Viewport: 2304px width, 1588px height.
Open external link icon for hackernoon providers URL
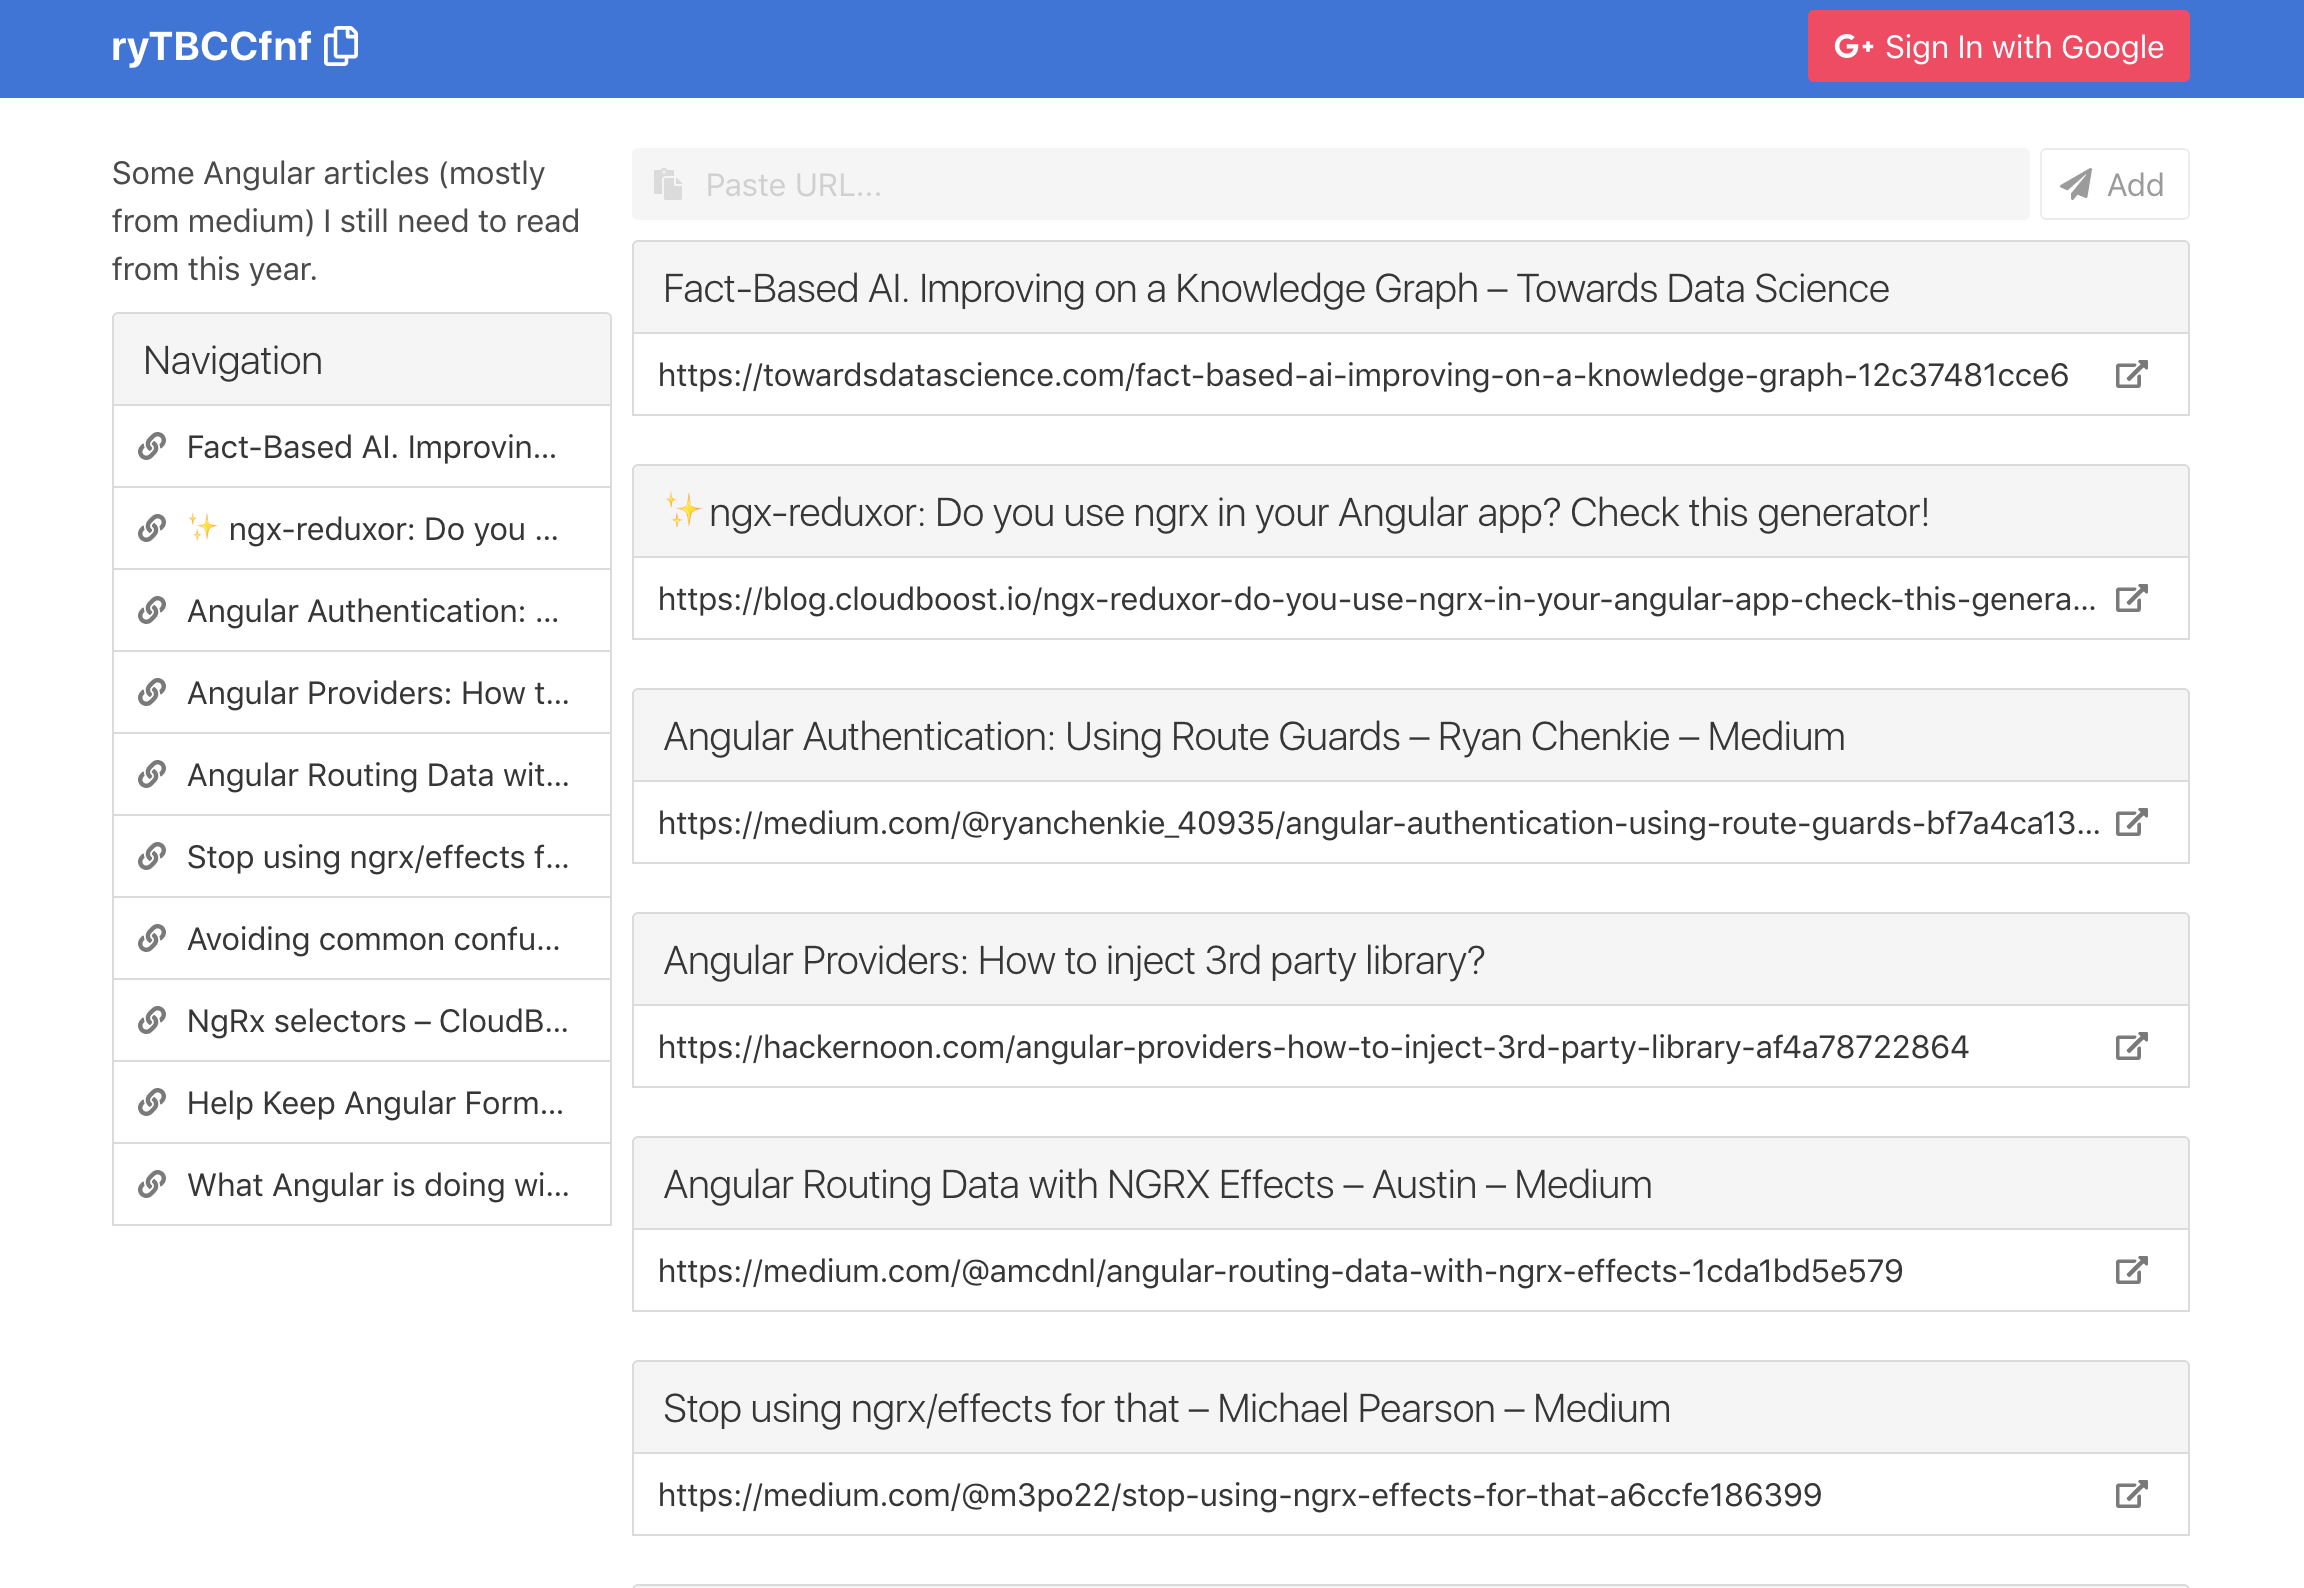[x=2131, y=1047]
